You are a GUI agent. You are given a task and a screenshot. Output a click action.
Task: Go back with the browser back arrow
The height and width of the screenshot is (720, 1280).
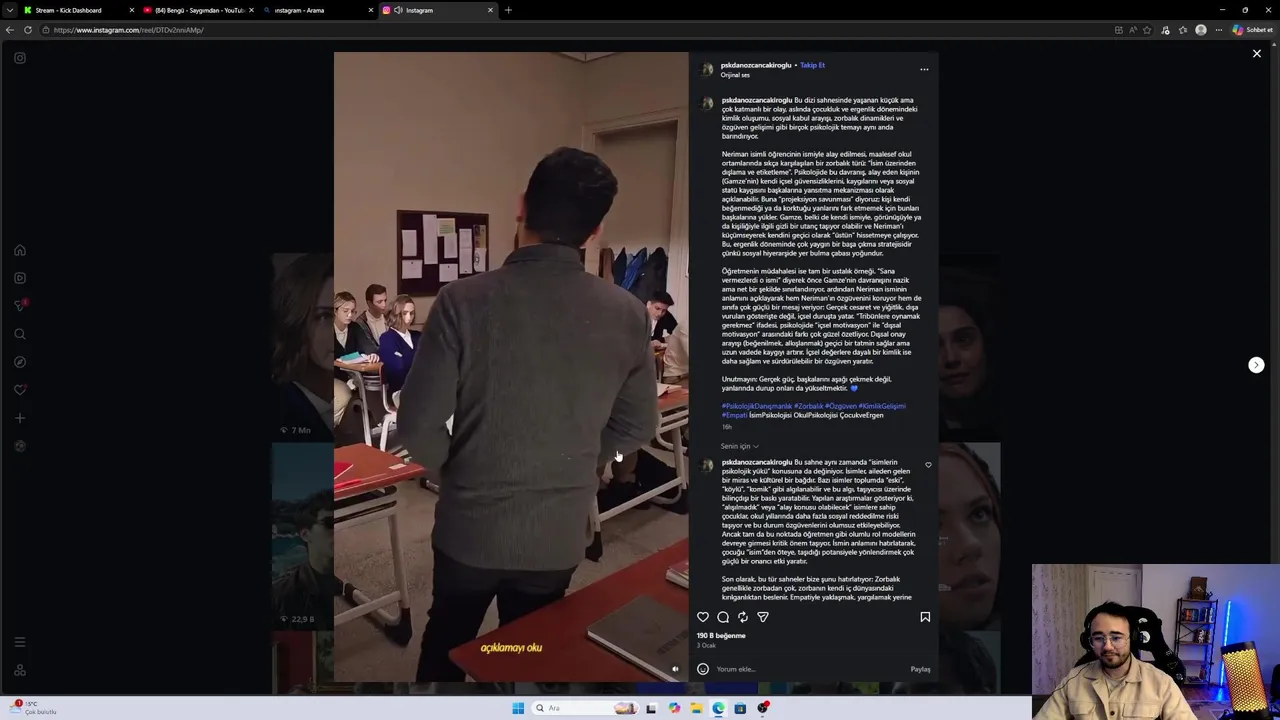pyautogui.click(x=10, y=30)
